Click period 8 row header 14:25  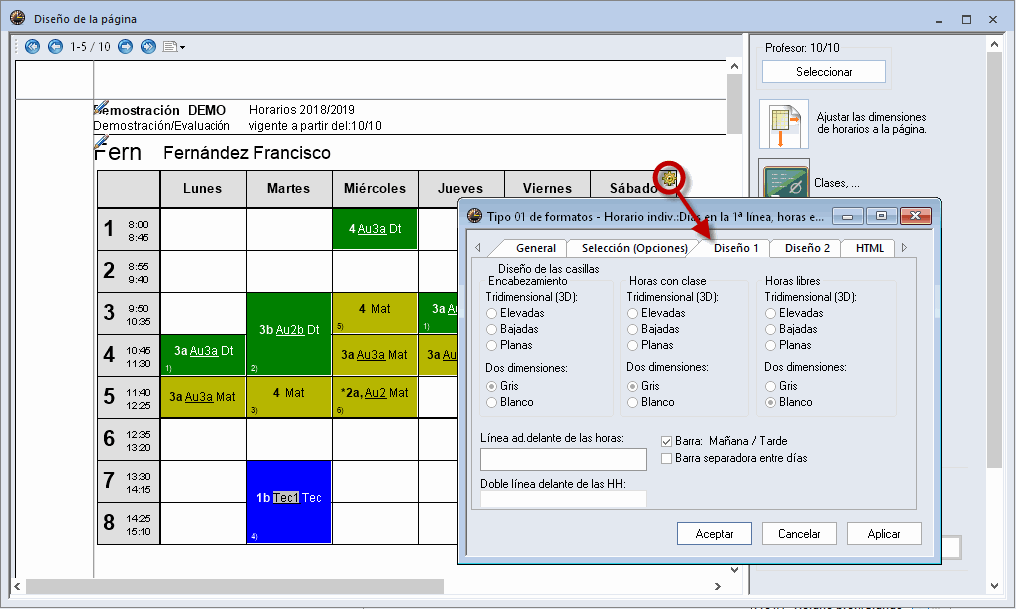(128, 523)
